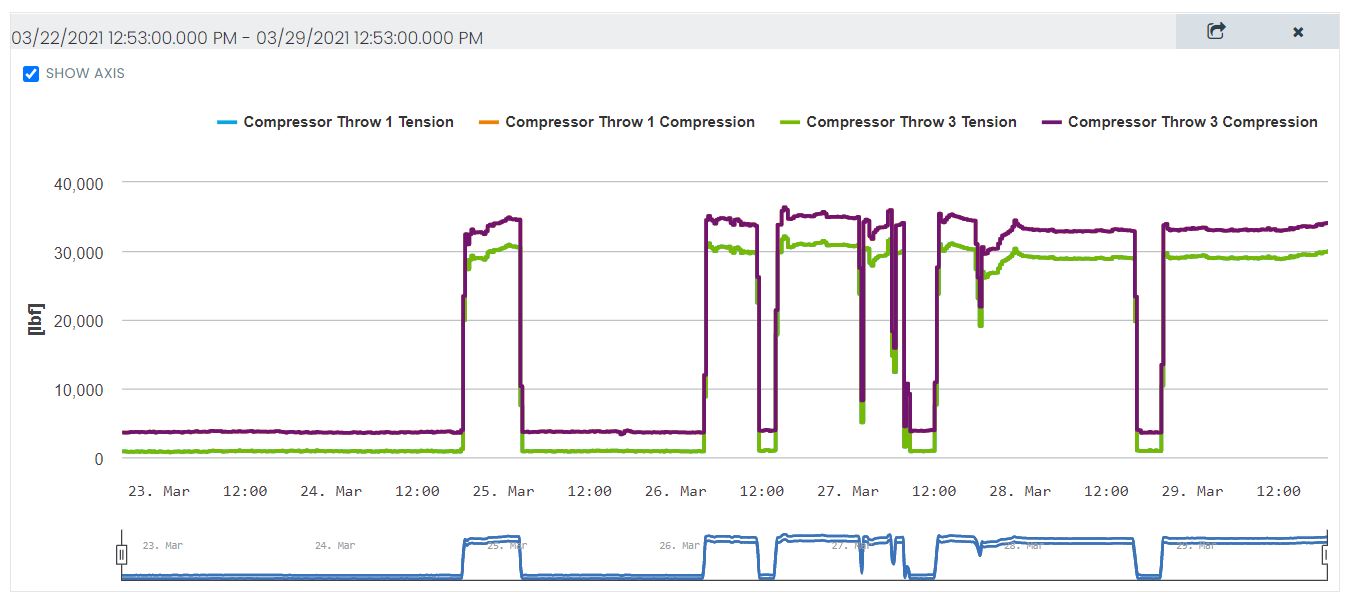This screenshot has width=1350, height=600.
Task: Click purple legend marker for Throw 3 Compression
Action: [1051, 122]
